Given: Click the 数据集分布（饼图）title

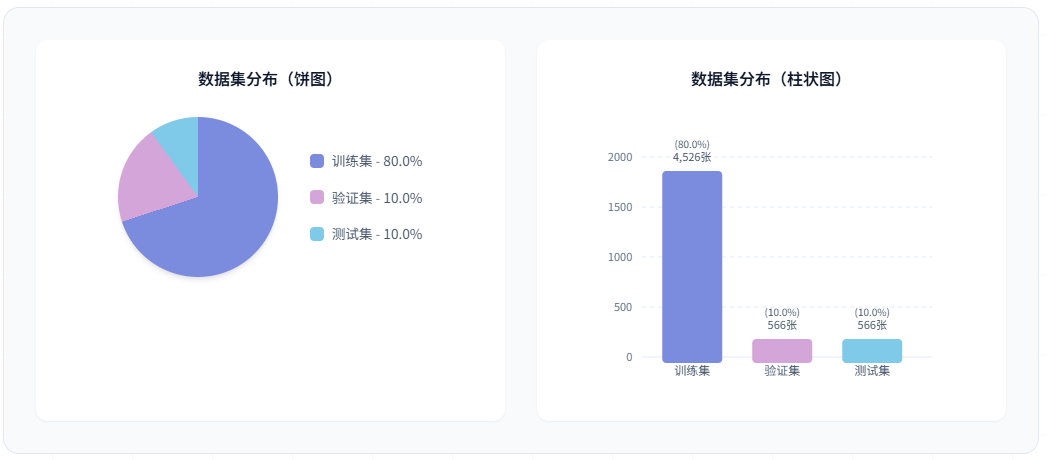Looking at the screenshot, I should point(270,80).
